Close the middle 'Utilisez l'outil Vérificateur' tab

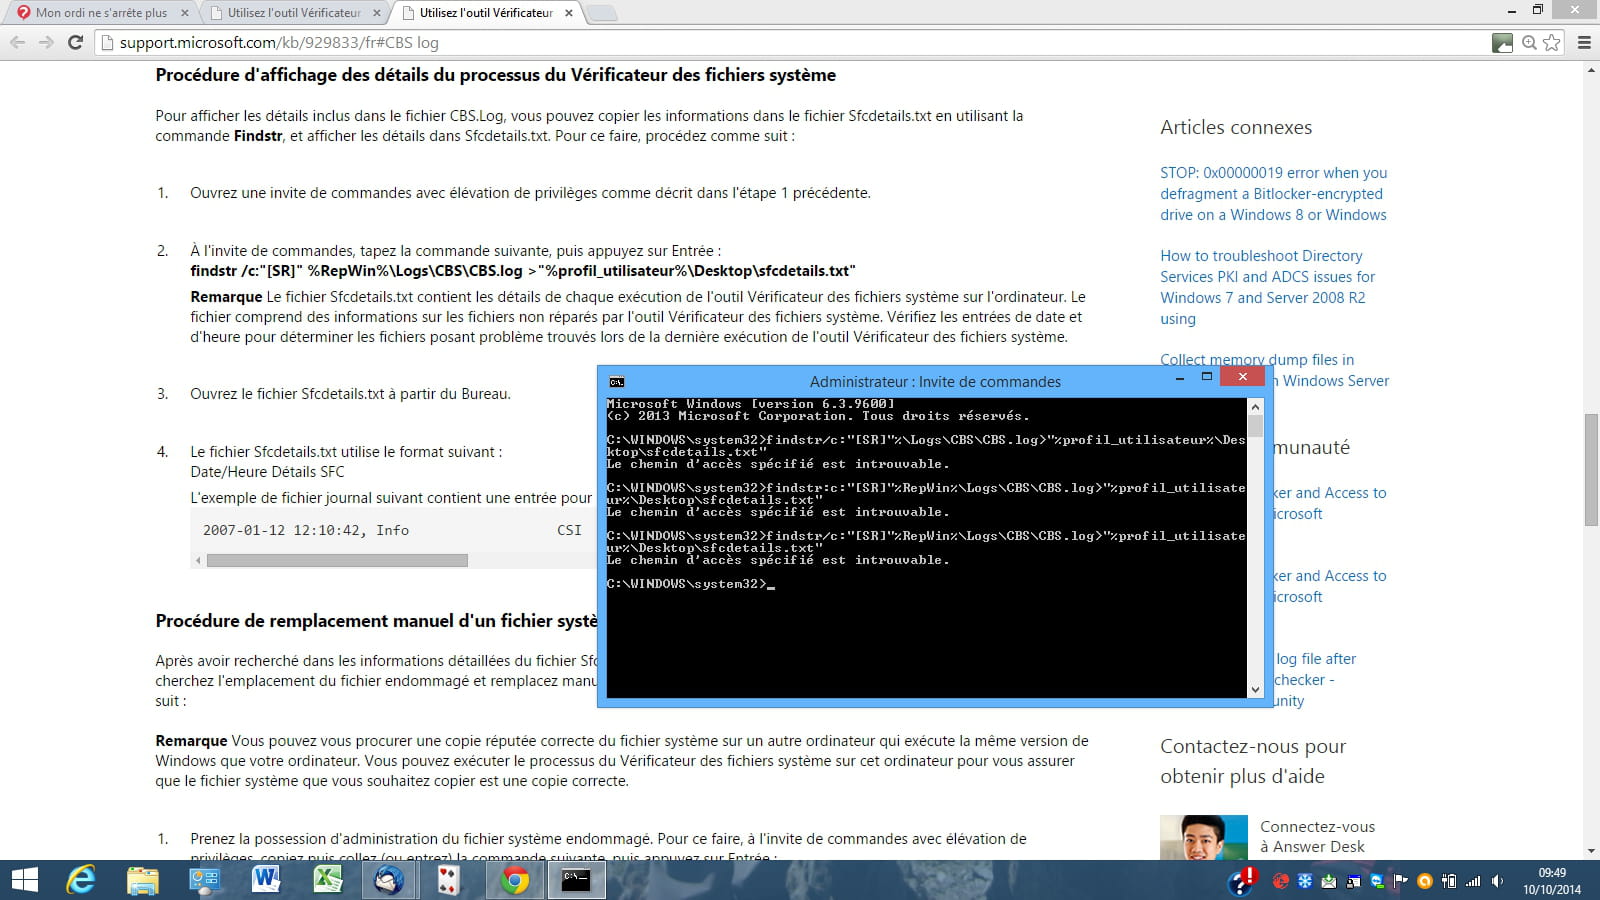[377, 13]
